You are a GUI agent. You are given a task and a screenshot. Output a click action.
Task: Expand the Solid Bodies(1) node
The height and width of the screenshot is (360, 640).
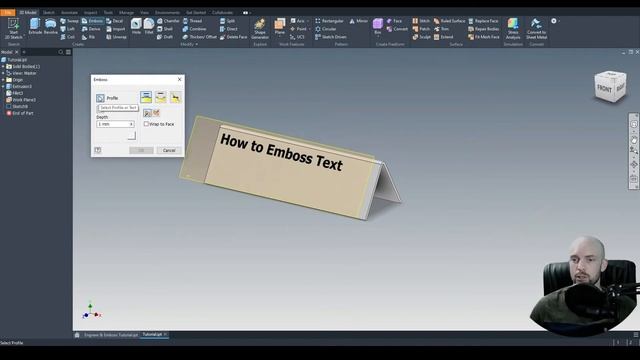(3, 67)
